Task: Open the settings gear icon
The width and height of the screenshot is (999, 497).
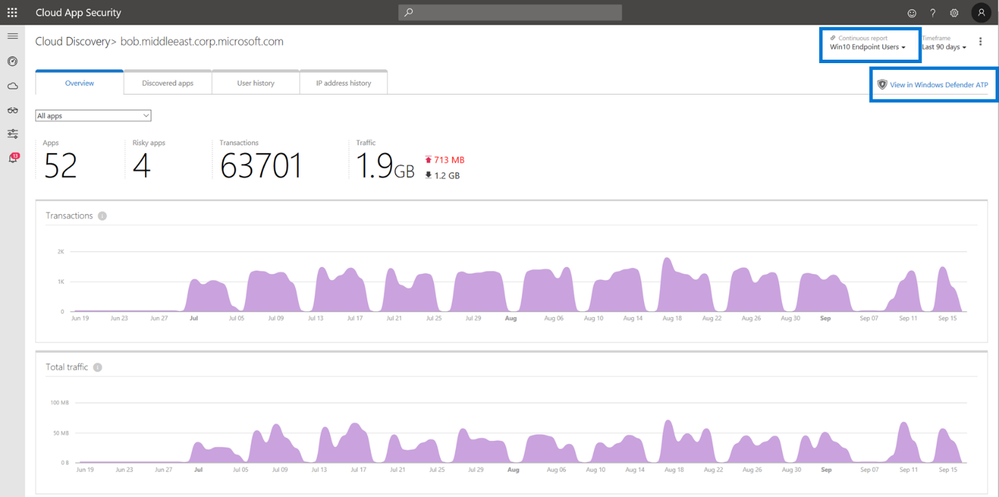Action: [954, 13]
